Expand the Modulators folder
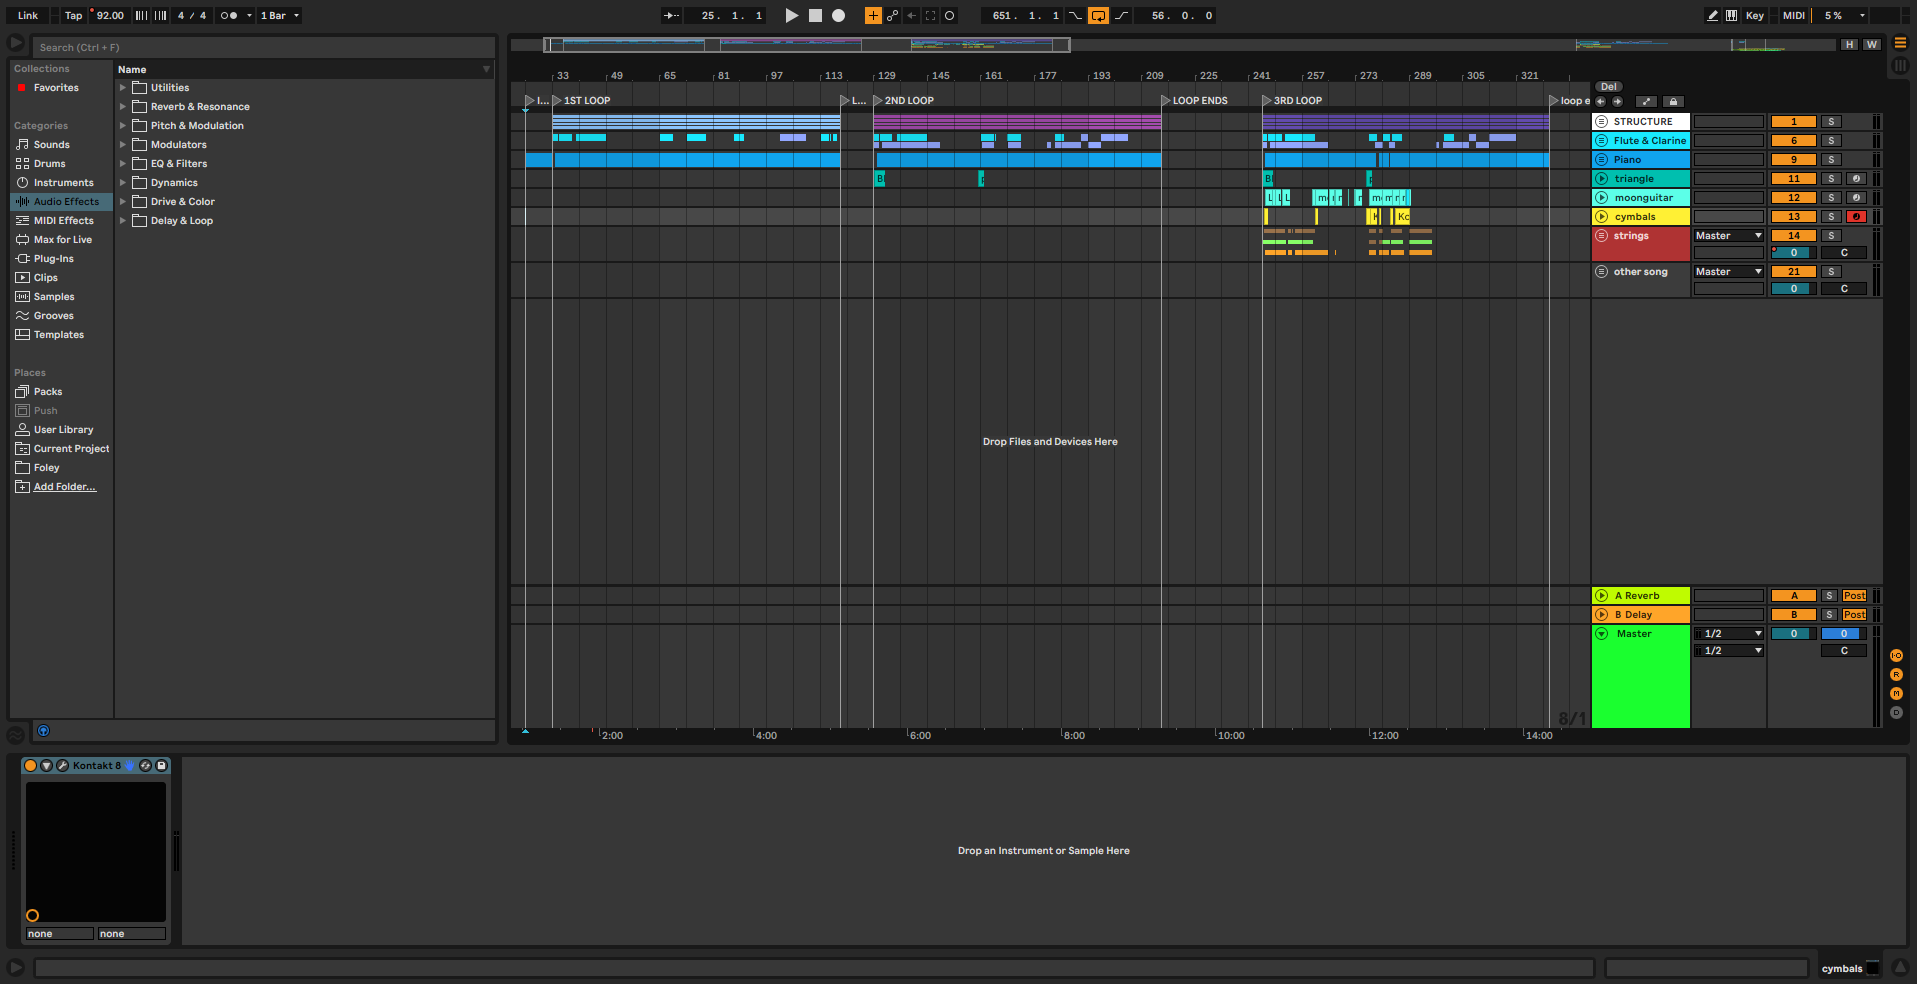The height and width of the screenshot is (984, 1917). pyautogui.click(x=123, y=145)
